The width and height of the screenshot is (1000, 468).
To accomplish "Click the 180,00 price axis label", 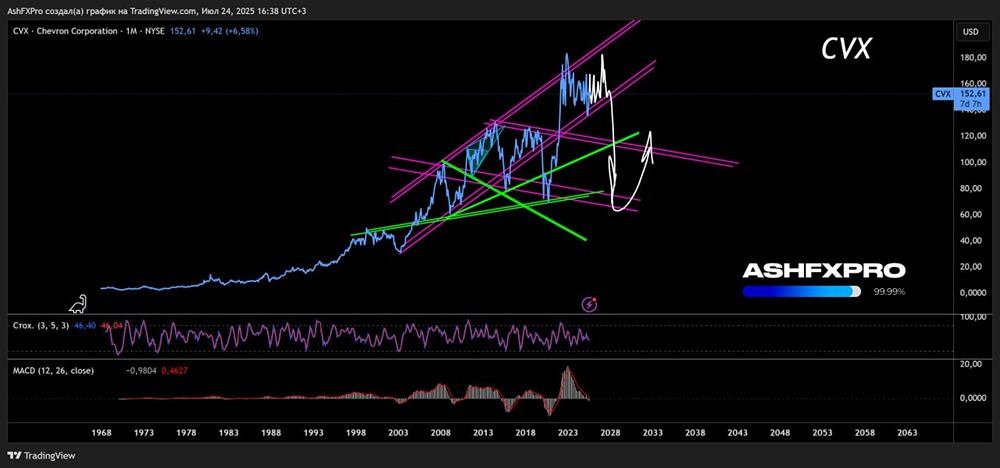I will tap(974, 58).
